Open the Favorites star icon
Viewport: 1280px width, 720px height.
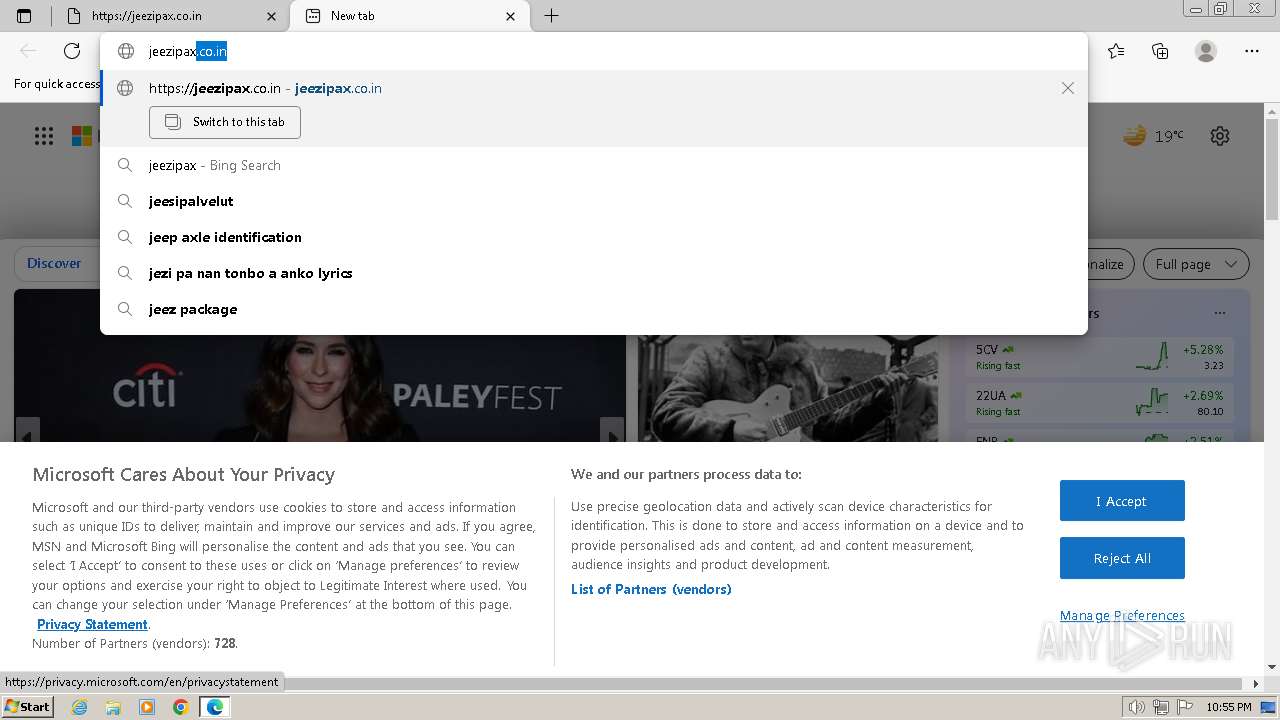pos(1116,51)
